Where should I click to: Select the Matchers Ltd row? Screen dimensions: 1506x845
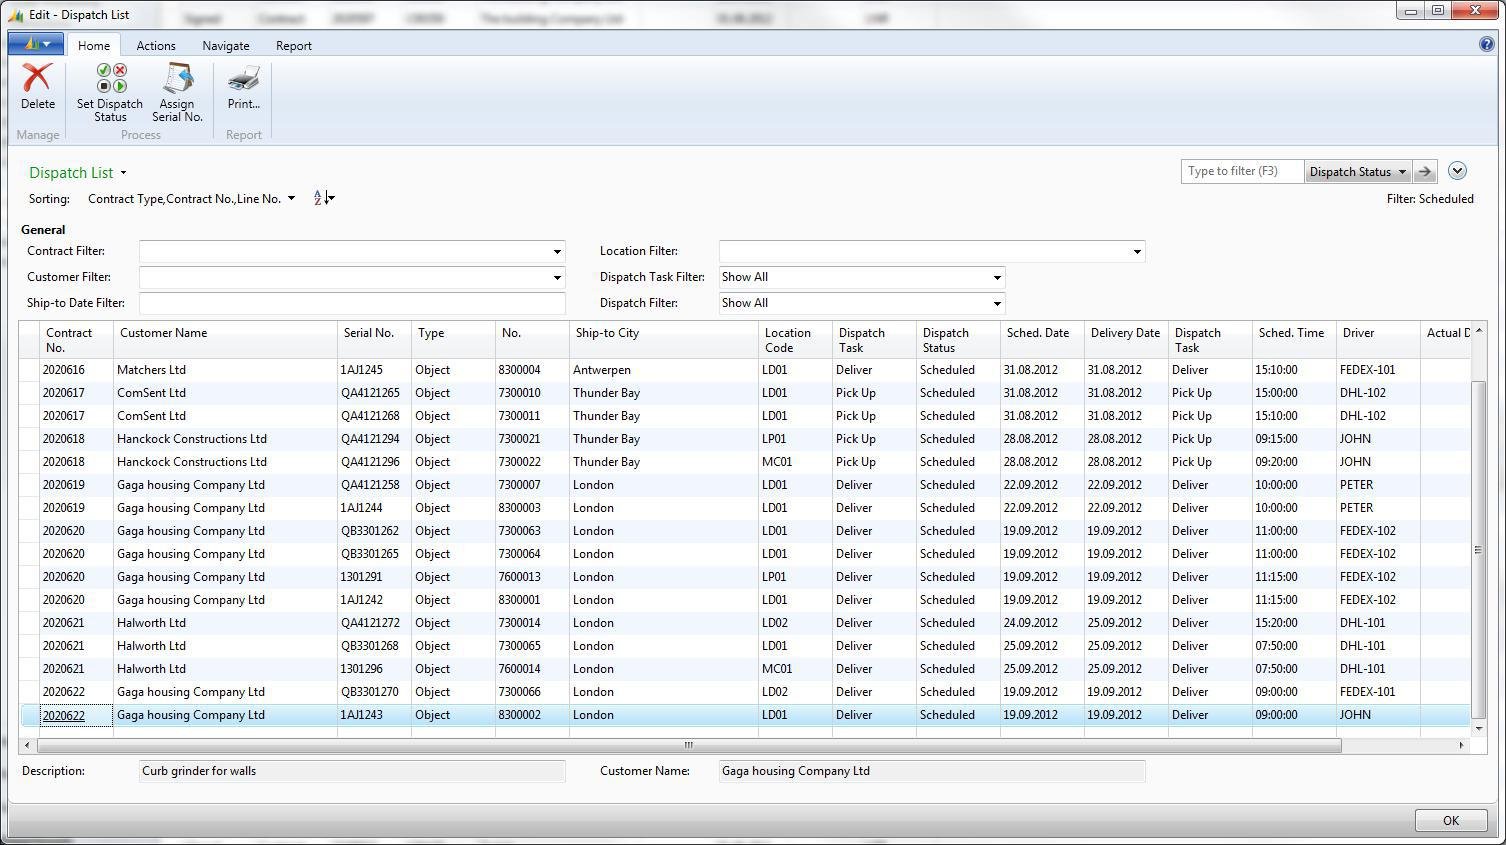pos(151,370)
